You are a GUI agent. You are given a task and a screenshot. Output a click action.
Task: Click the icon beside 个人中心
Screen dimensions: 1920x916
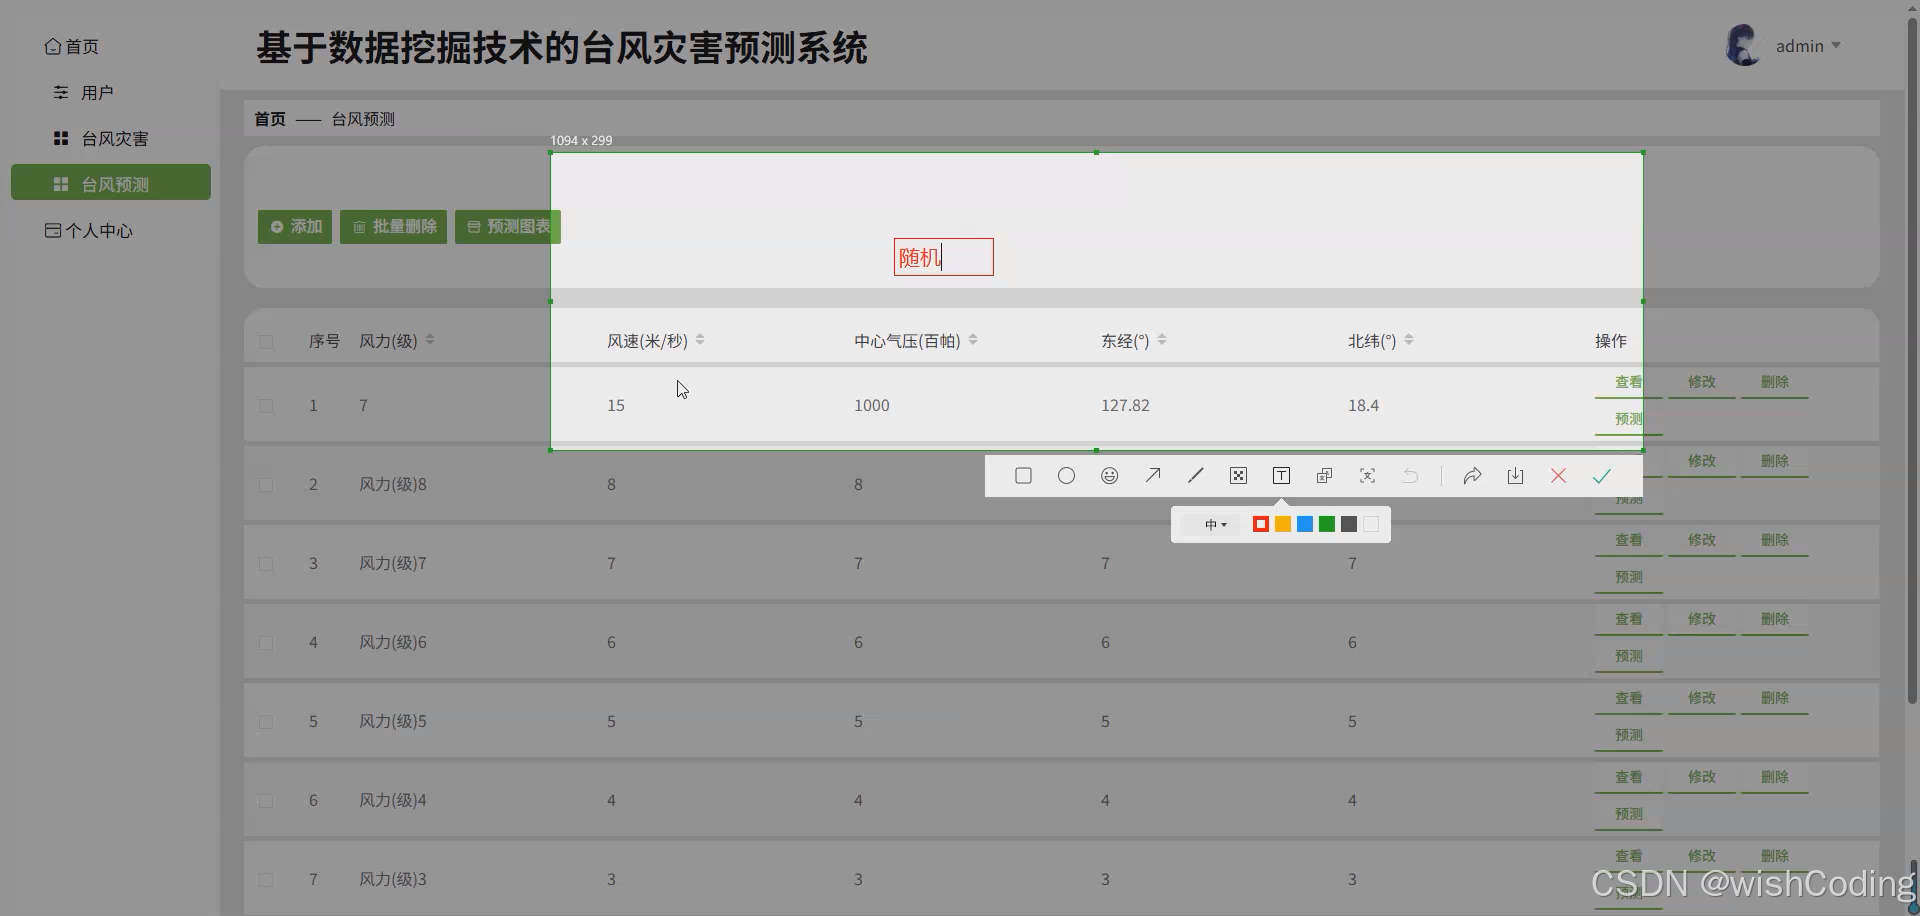[53, 230]
